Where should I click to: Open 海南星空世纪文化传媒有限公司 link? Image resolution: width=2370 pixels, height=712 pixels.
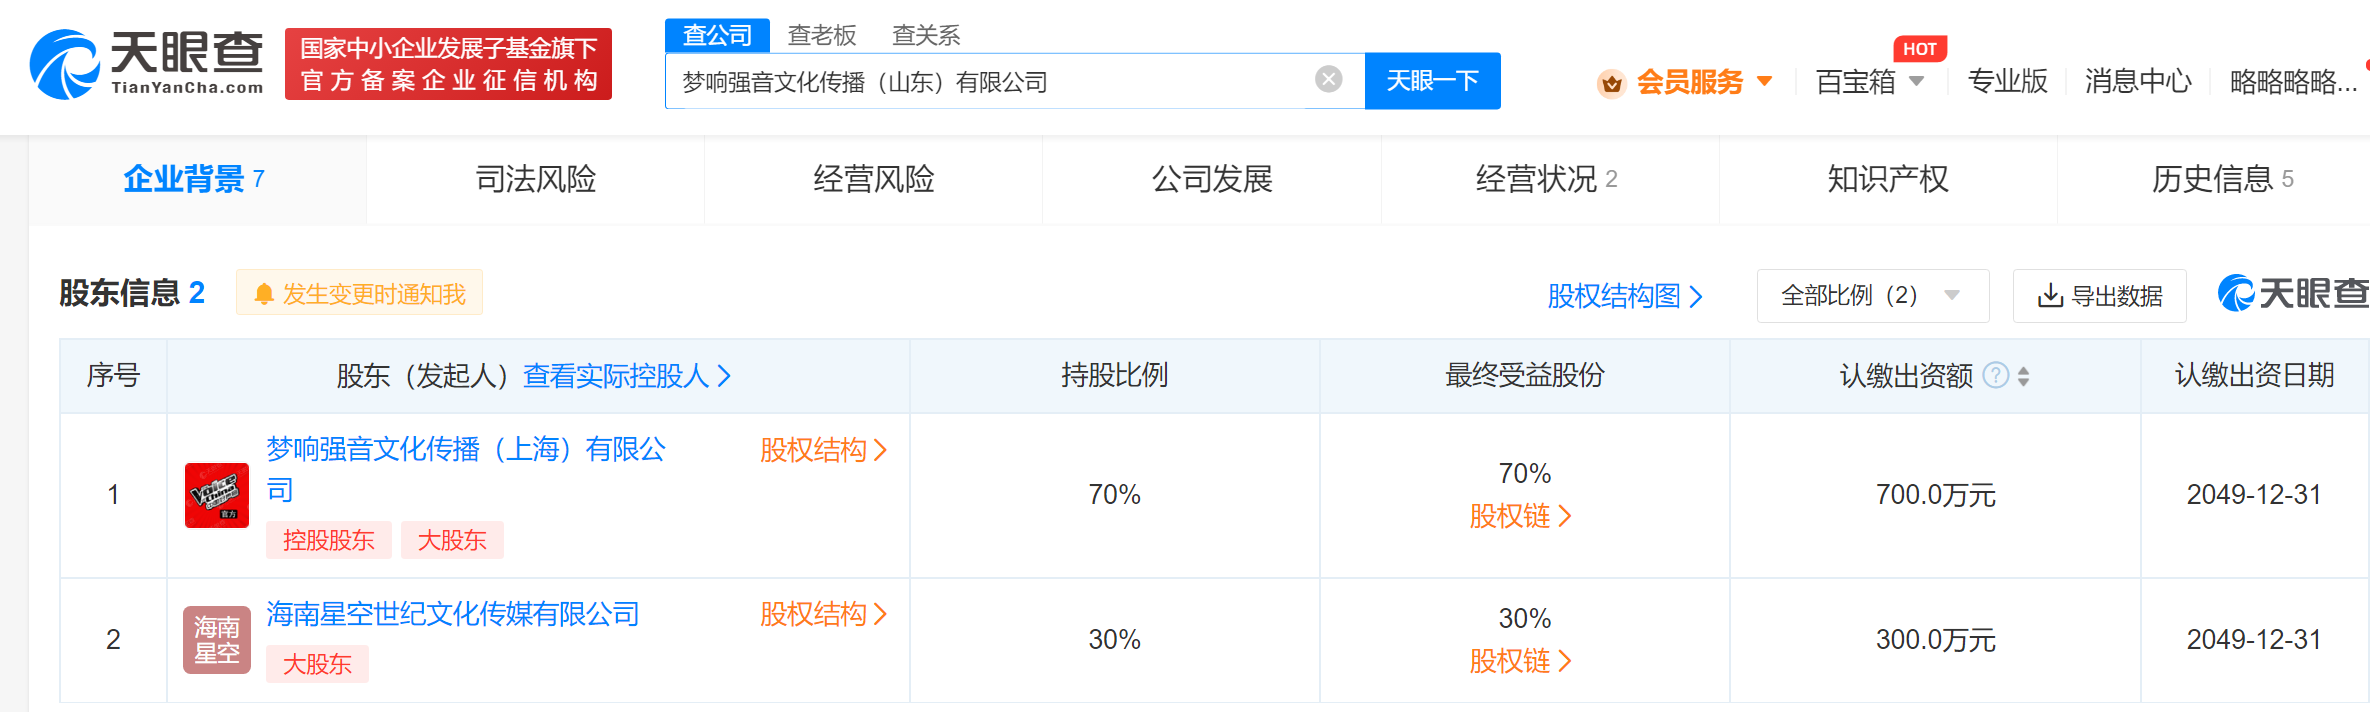[x=453, y=614]
